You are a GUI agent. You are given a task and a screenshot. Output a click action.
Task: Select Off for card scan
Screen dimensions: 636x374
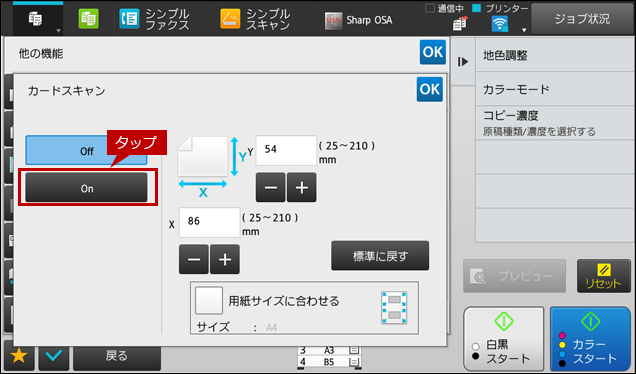pyautogui.click(x=86, y=151)
